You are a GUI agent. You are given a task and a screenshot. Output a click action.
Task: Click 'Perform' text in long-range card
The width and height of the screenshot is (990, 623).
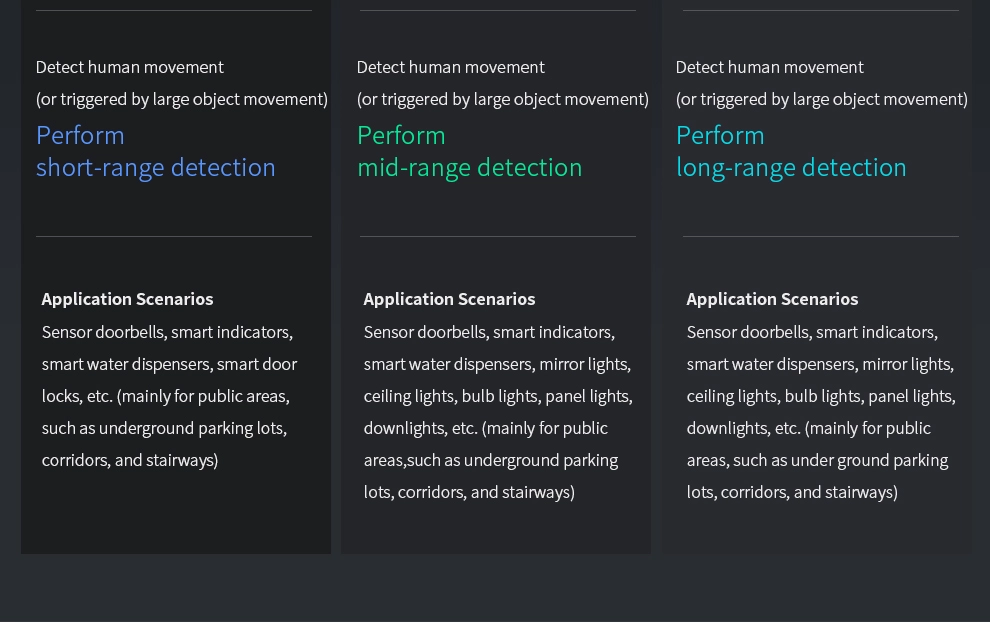tap(720, 135)
